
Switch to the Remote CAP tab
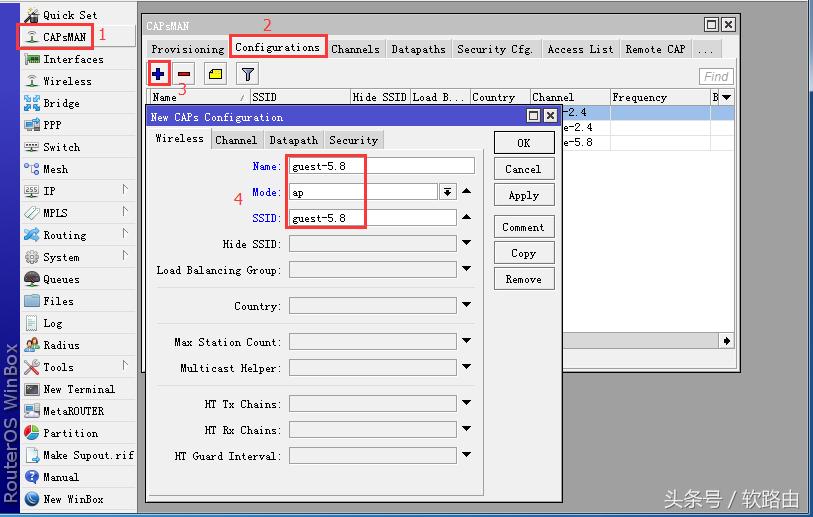pos(655,49)
